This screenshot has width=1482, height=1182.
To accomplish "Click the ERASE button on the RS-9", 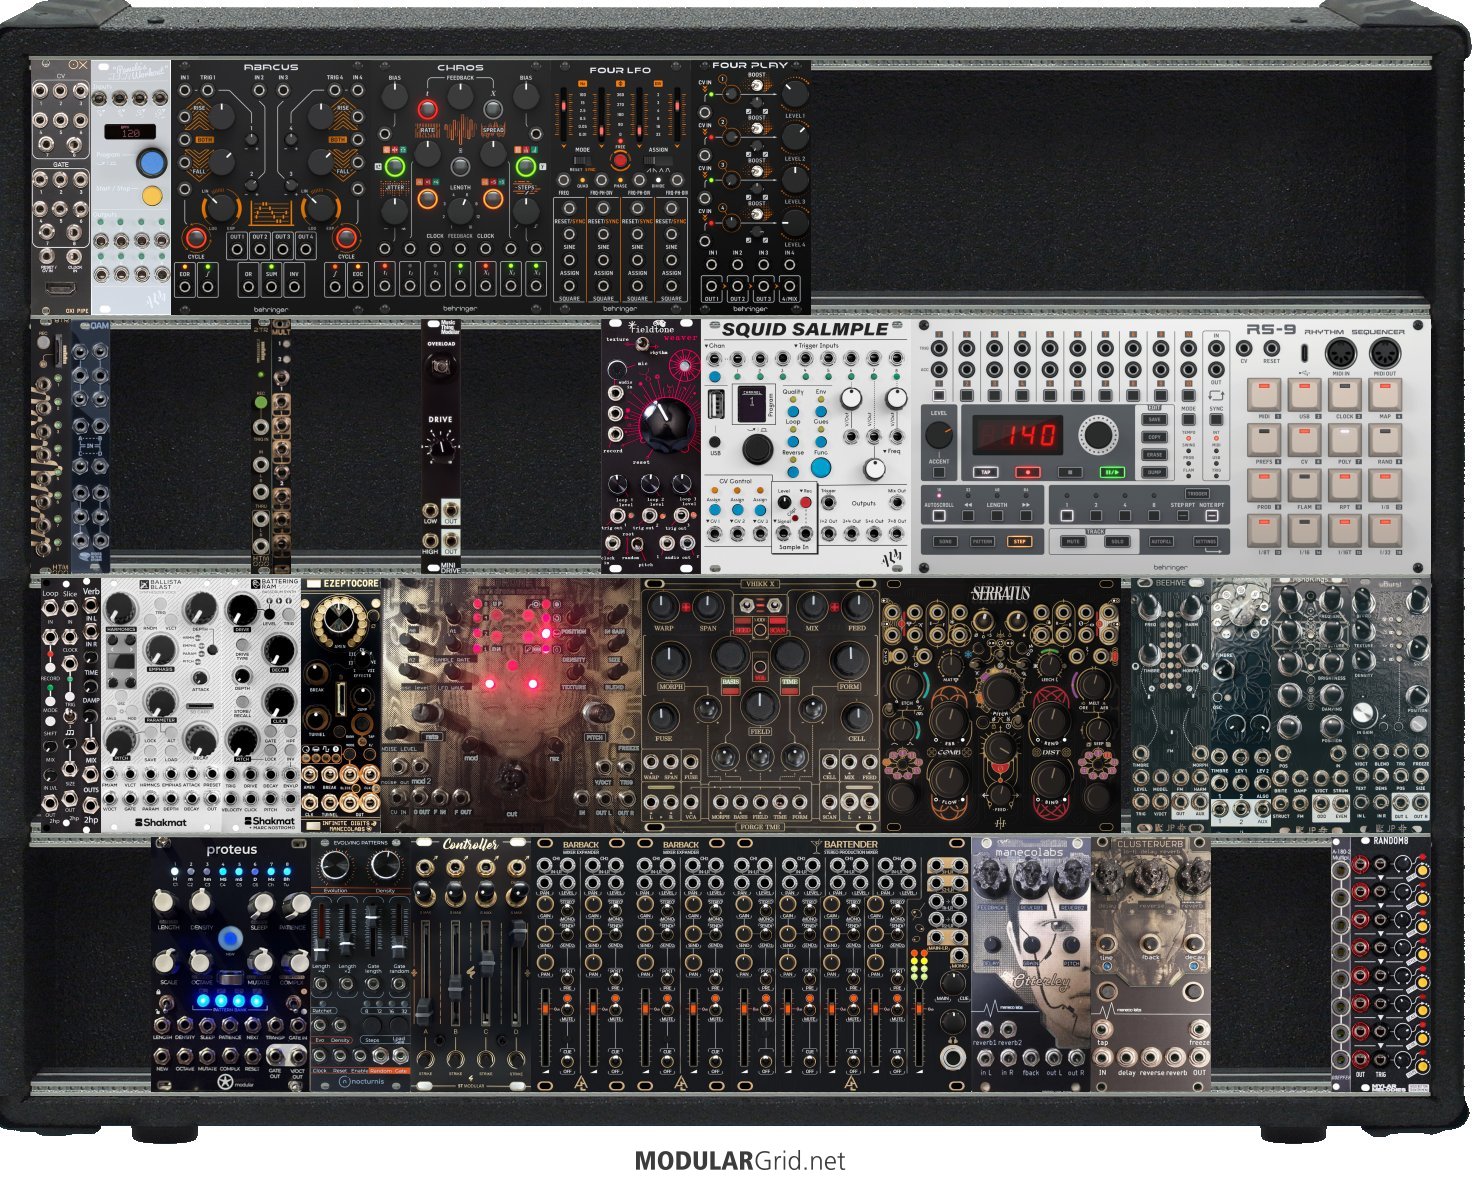I will [1154, 455].
